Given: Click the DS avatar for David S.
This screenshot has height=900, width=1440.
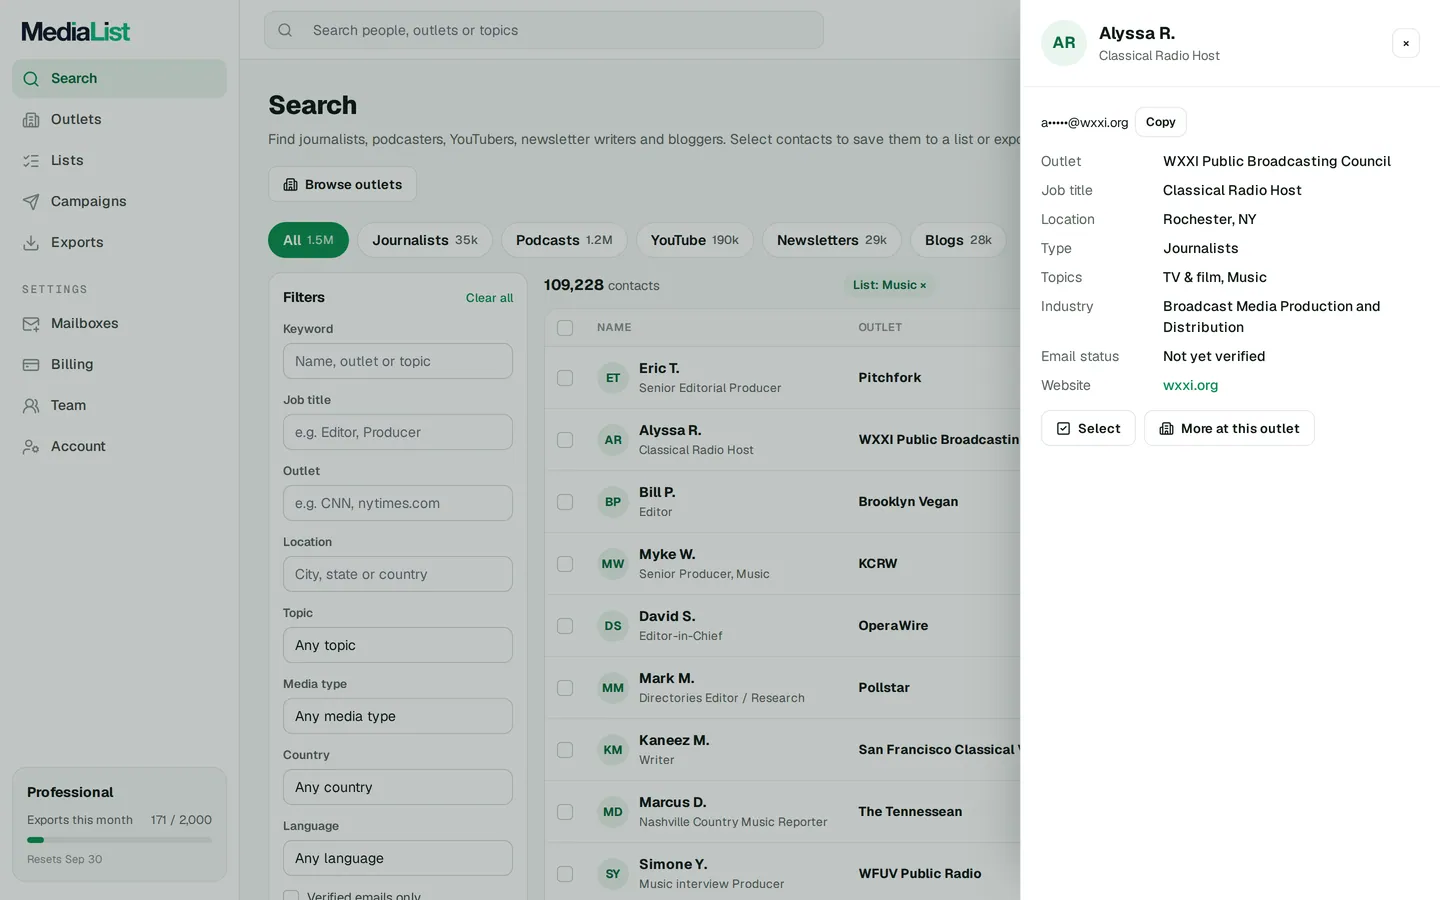Looking at the screenshot, I should 613,626.
